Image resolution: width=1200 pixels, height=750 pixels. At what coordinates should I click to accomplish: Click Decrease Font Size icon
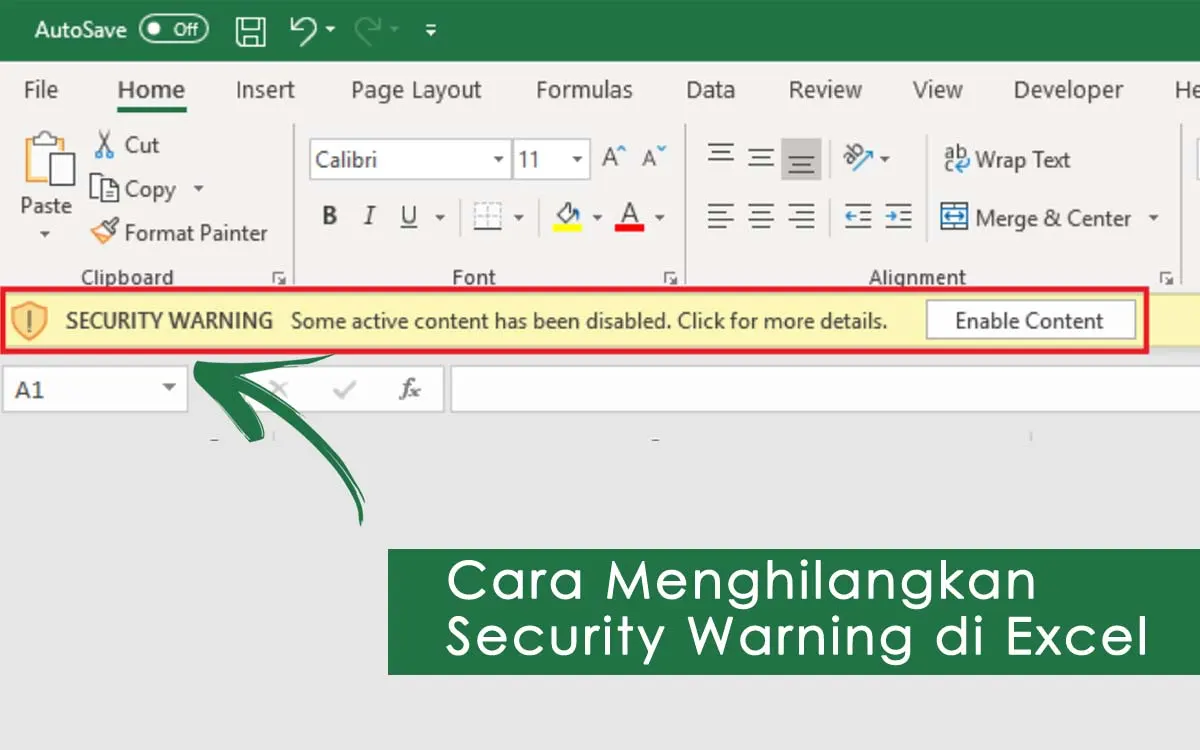pyautogui.click(x=654, y=158)
